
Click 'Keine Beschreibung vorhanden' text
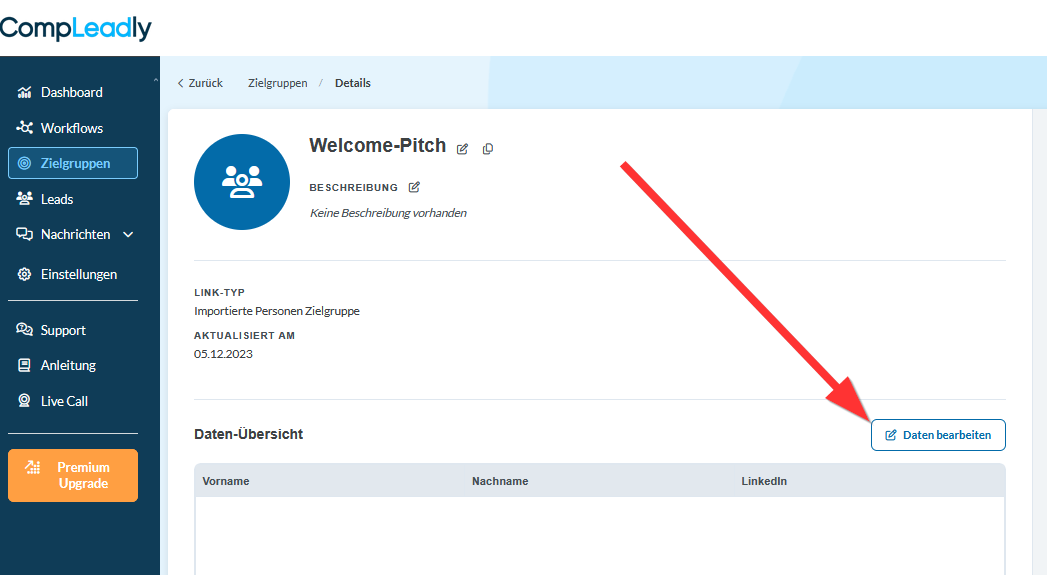(388, 212)
